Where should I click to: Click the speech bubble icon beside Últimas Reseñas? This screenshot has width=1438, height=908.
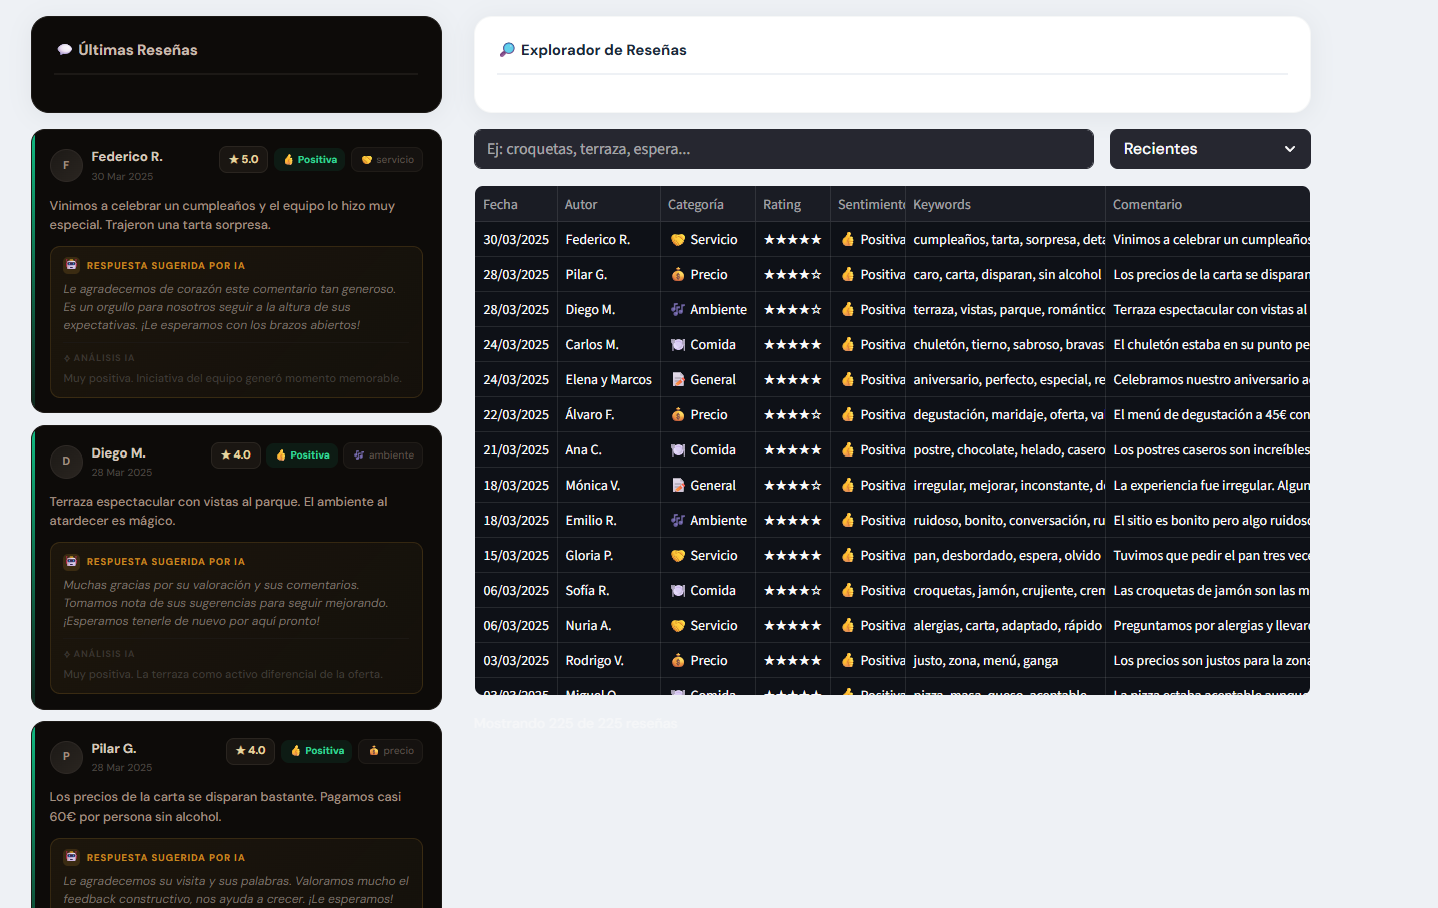point(65,50)
